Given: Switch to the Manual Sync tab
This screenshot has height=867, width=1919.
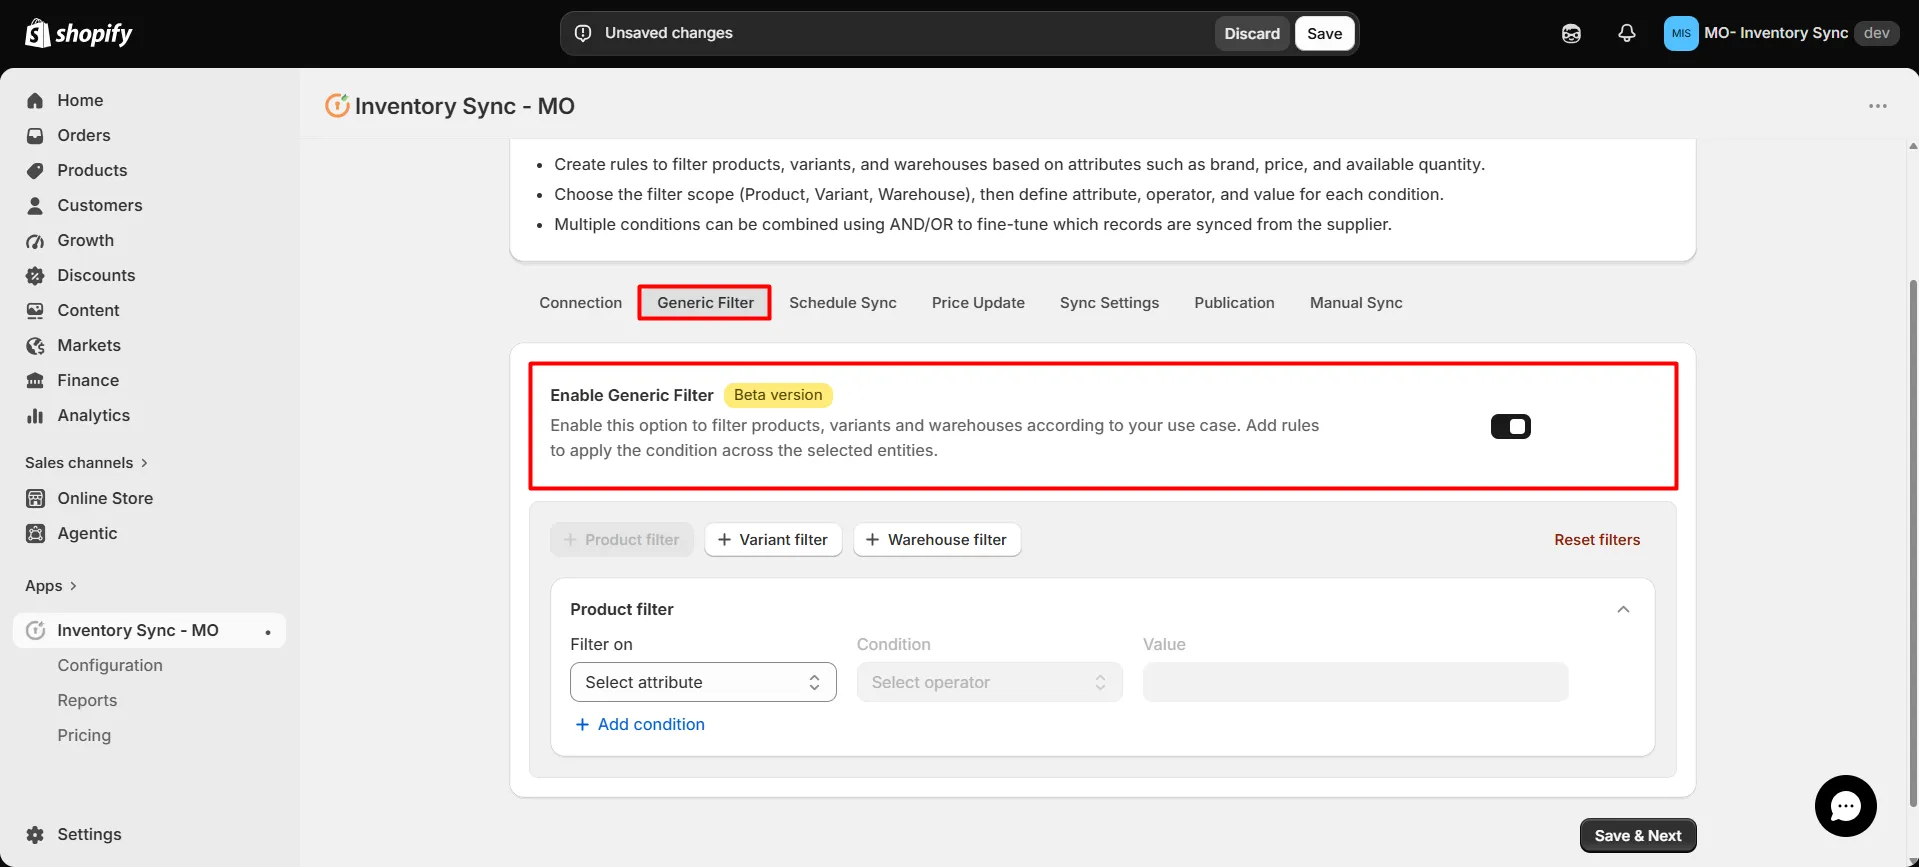Looking at the screenshot, I should pyautogui.click(x=1356, y=303).
